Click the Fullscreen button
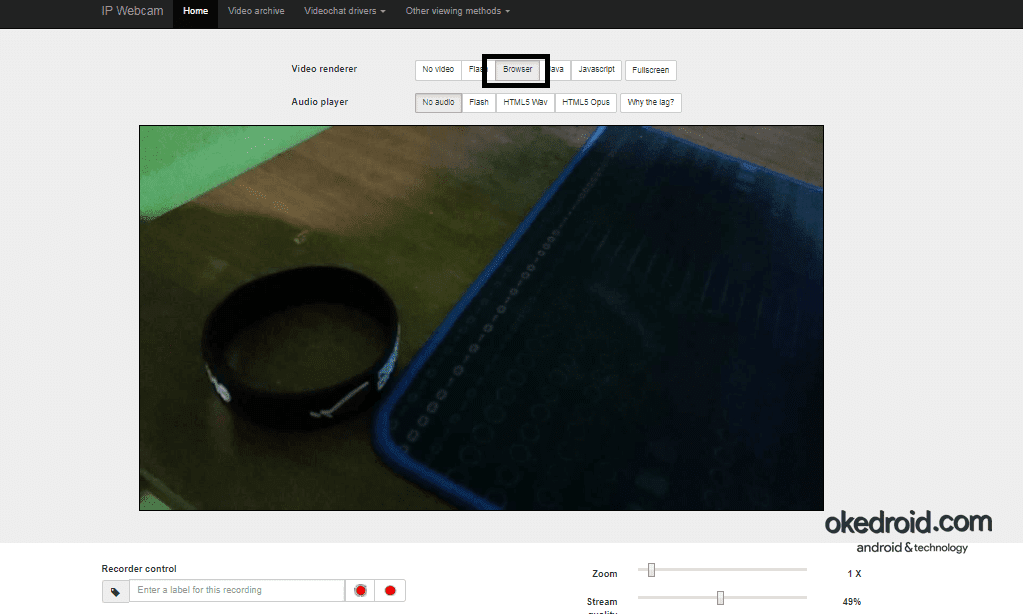Screen dimensions: 1023x614 pyautogui.click(x=650, y=70)
